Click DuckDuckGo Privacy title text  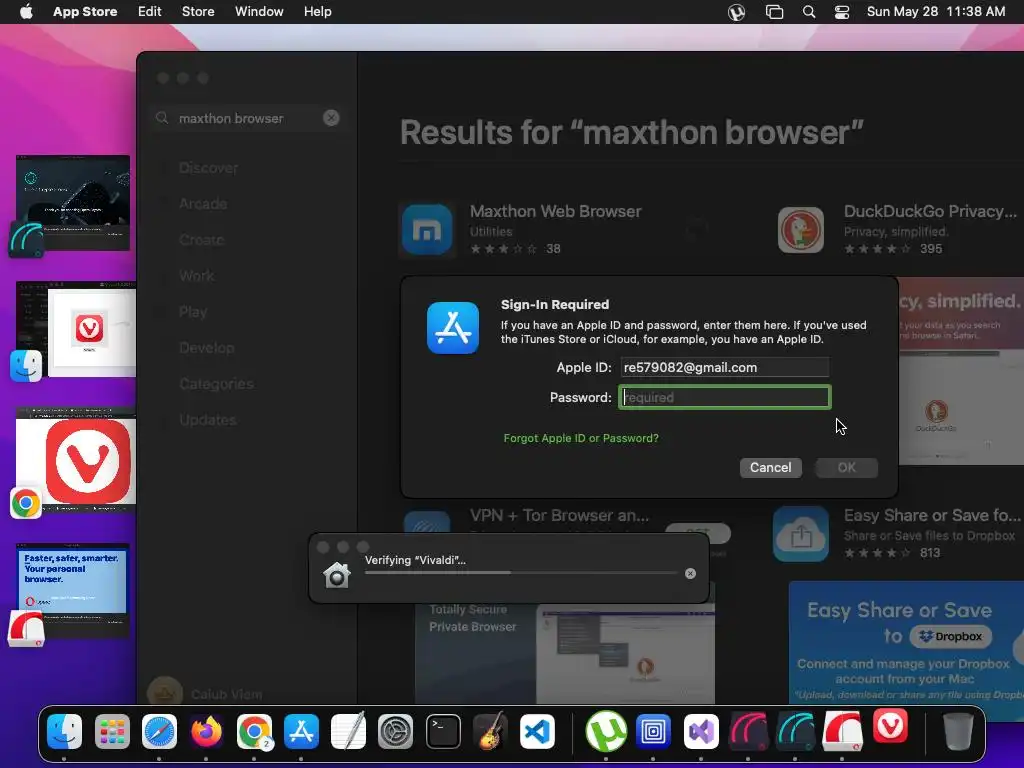[x=930, y=212]
